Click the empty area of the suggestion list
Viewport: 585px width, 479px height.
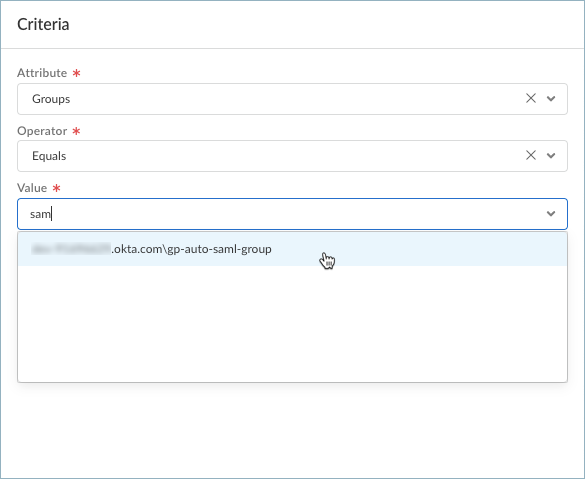292,323
